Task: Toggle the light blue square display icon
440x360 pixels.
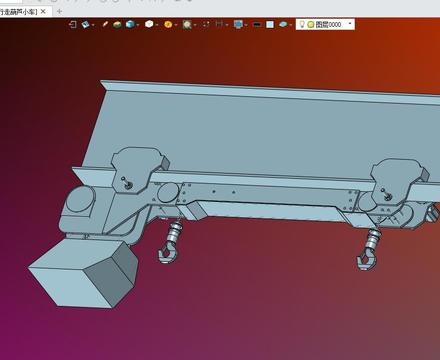Action: pos(270,24)
